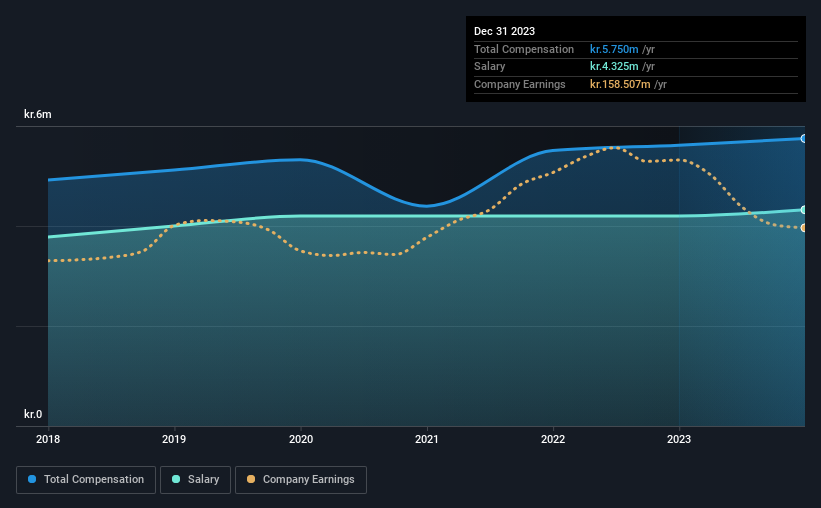821x508 pixels.
Task: Select the blue Total Compensation end marker
Action: (803, 139)
